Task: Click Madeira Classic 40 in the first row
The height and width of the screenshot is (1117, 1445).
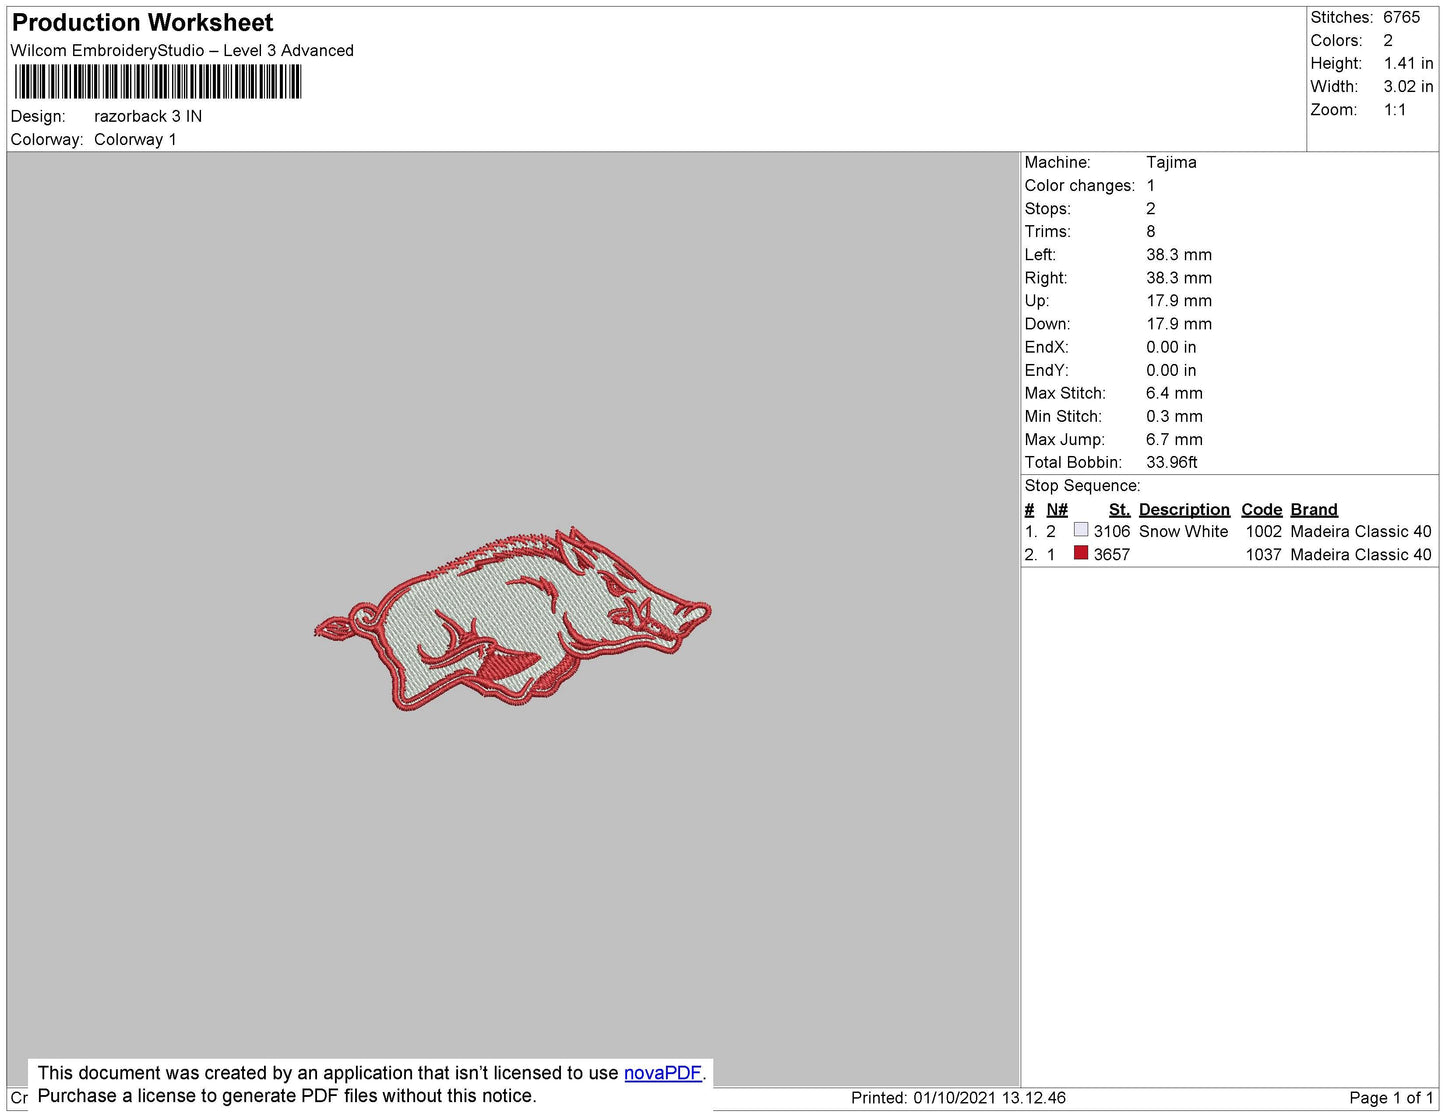Action: pos(1361,532)
